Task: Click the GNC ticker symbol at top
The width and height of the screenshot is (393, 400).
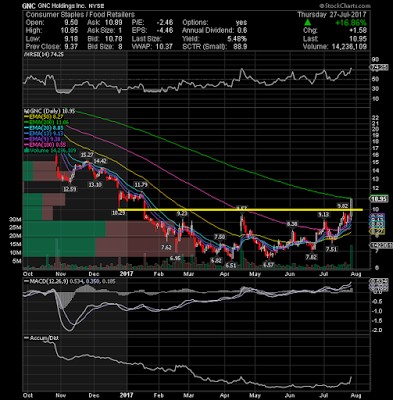Action: [x=27, y=6]
